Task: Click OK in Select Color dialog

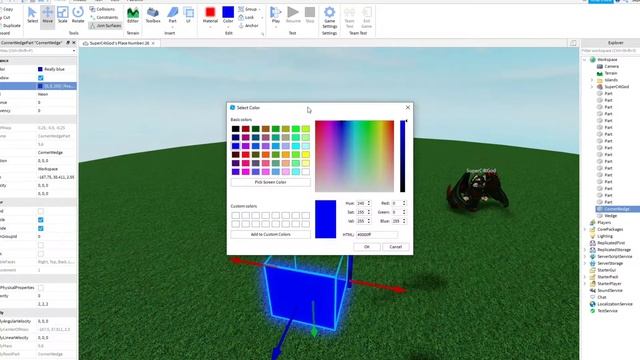Action: [367, 247]
